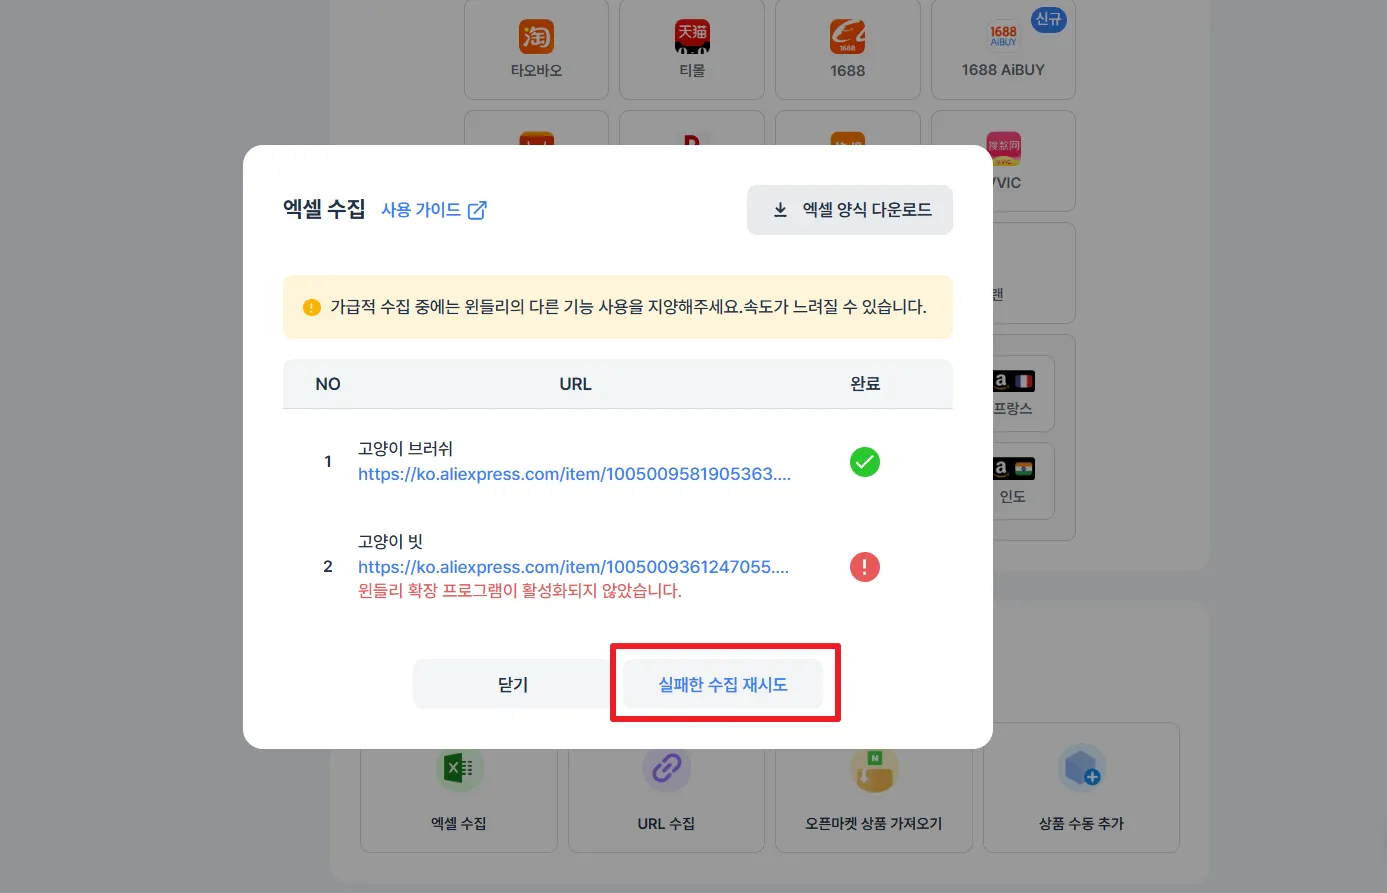
Task: Click the 신규 badge on 1688 AiBUY
Action: click(x=1048, y=19)
